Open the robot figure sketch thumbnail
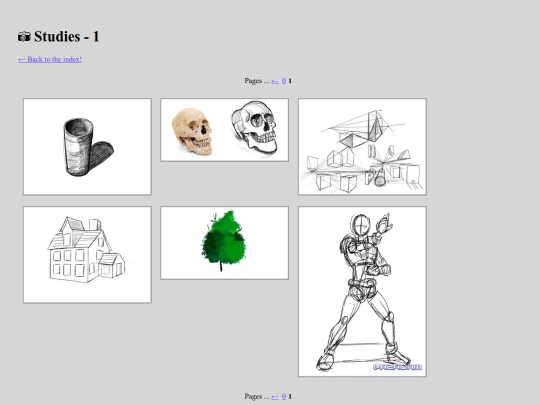This screenshot has height=405, width=540. 362,291
